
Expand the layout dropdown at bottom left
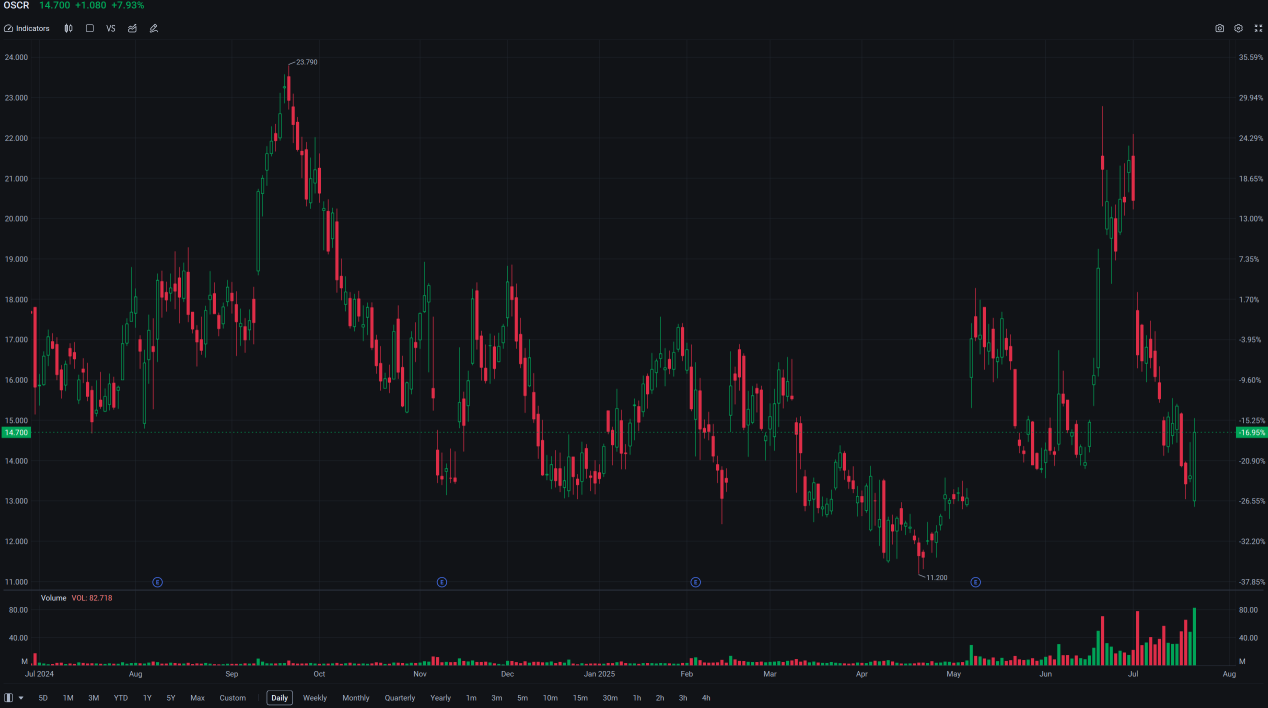coord(14,698)
